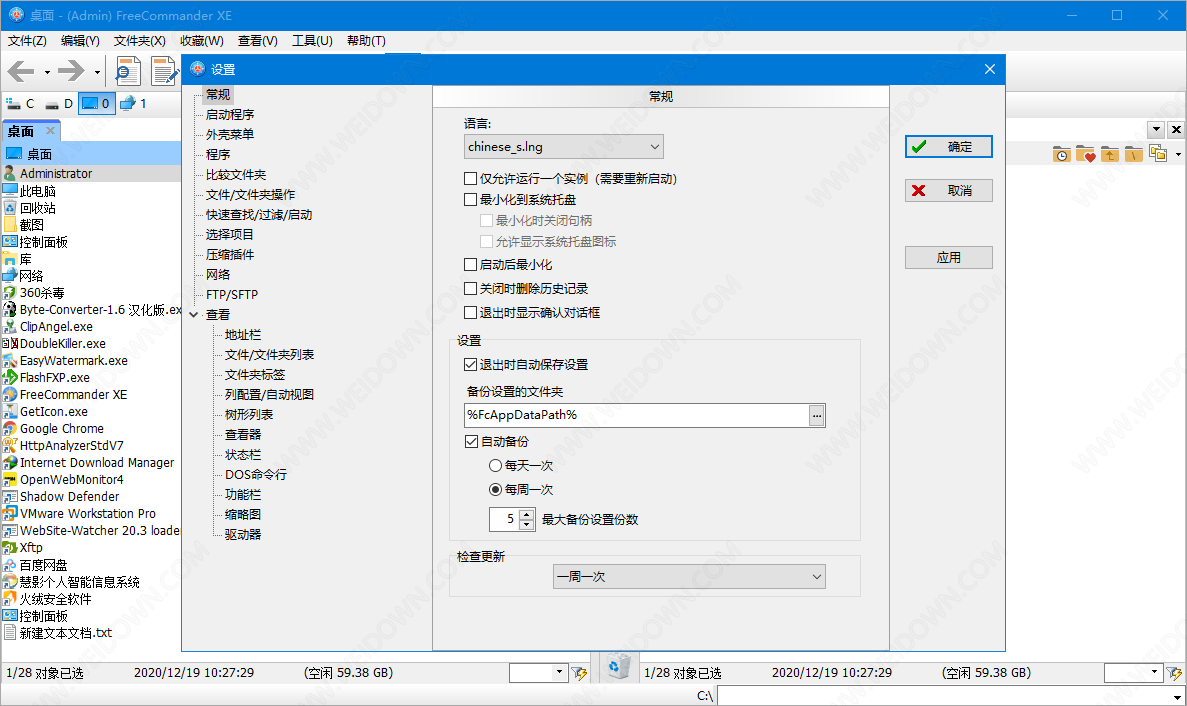
Task: Open 检查更新 一周一次 dropdown
Action: [689, 577]
